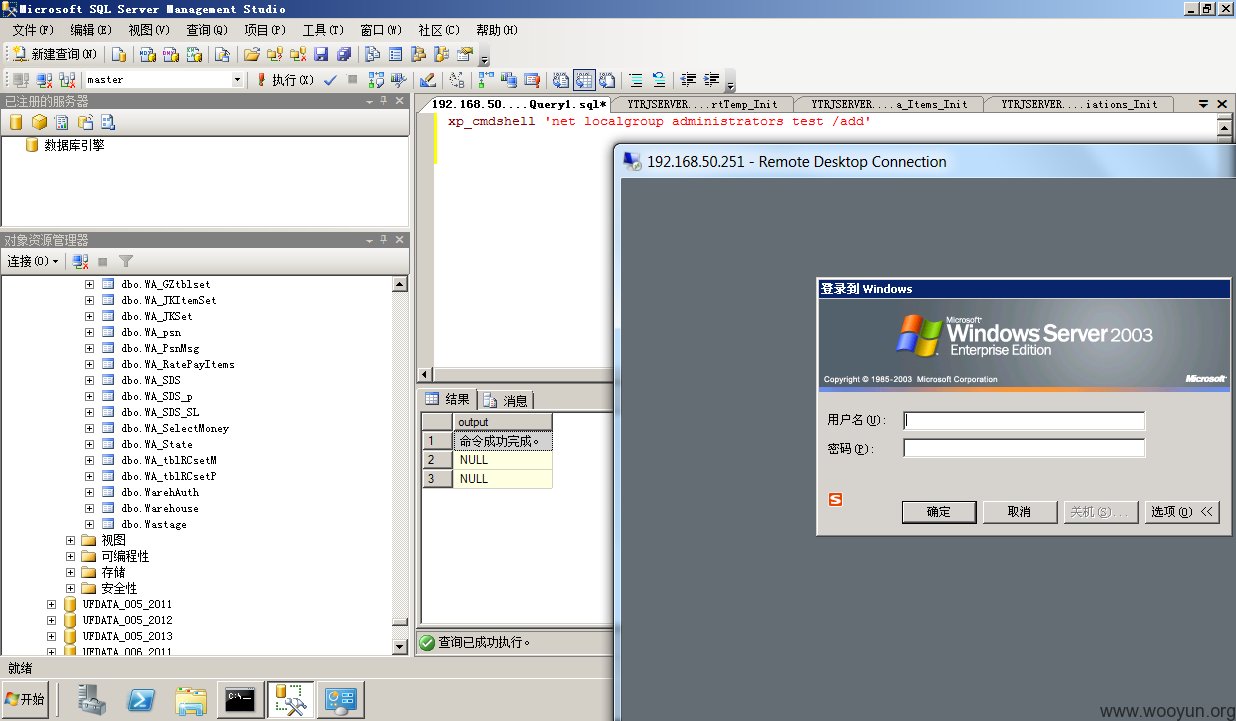Click the scroll-up arrow in Object Explorer

pyautogui.click(x=400, y=284)
